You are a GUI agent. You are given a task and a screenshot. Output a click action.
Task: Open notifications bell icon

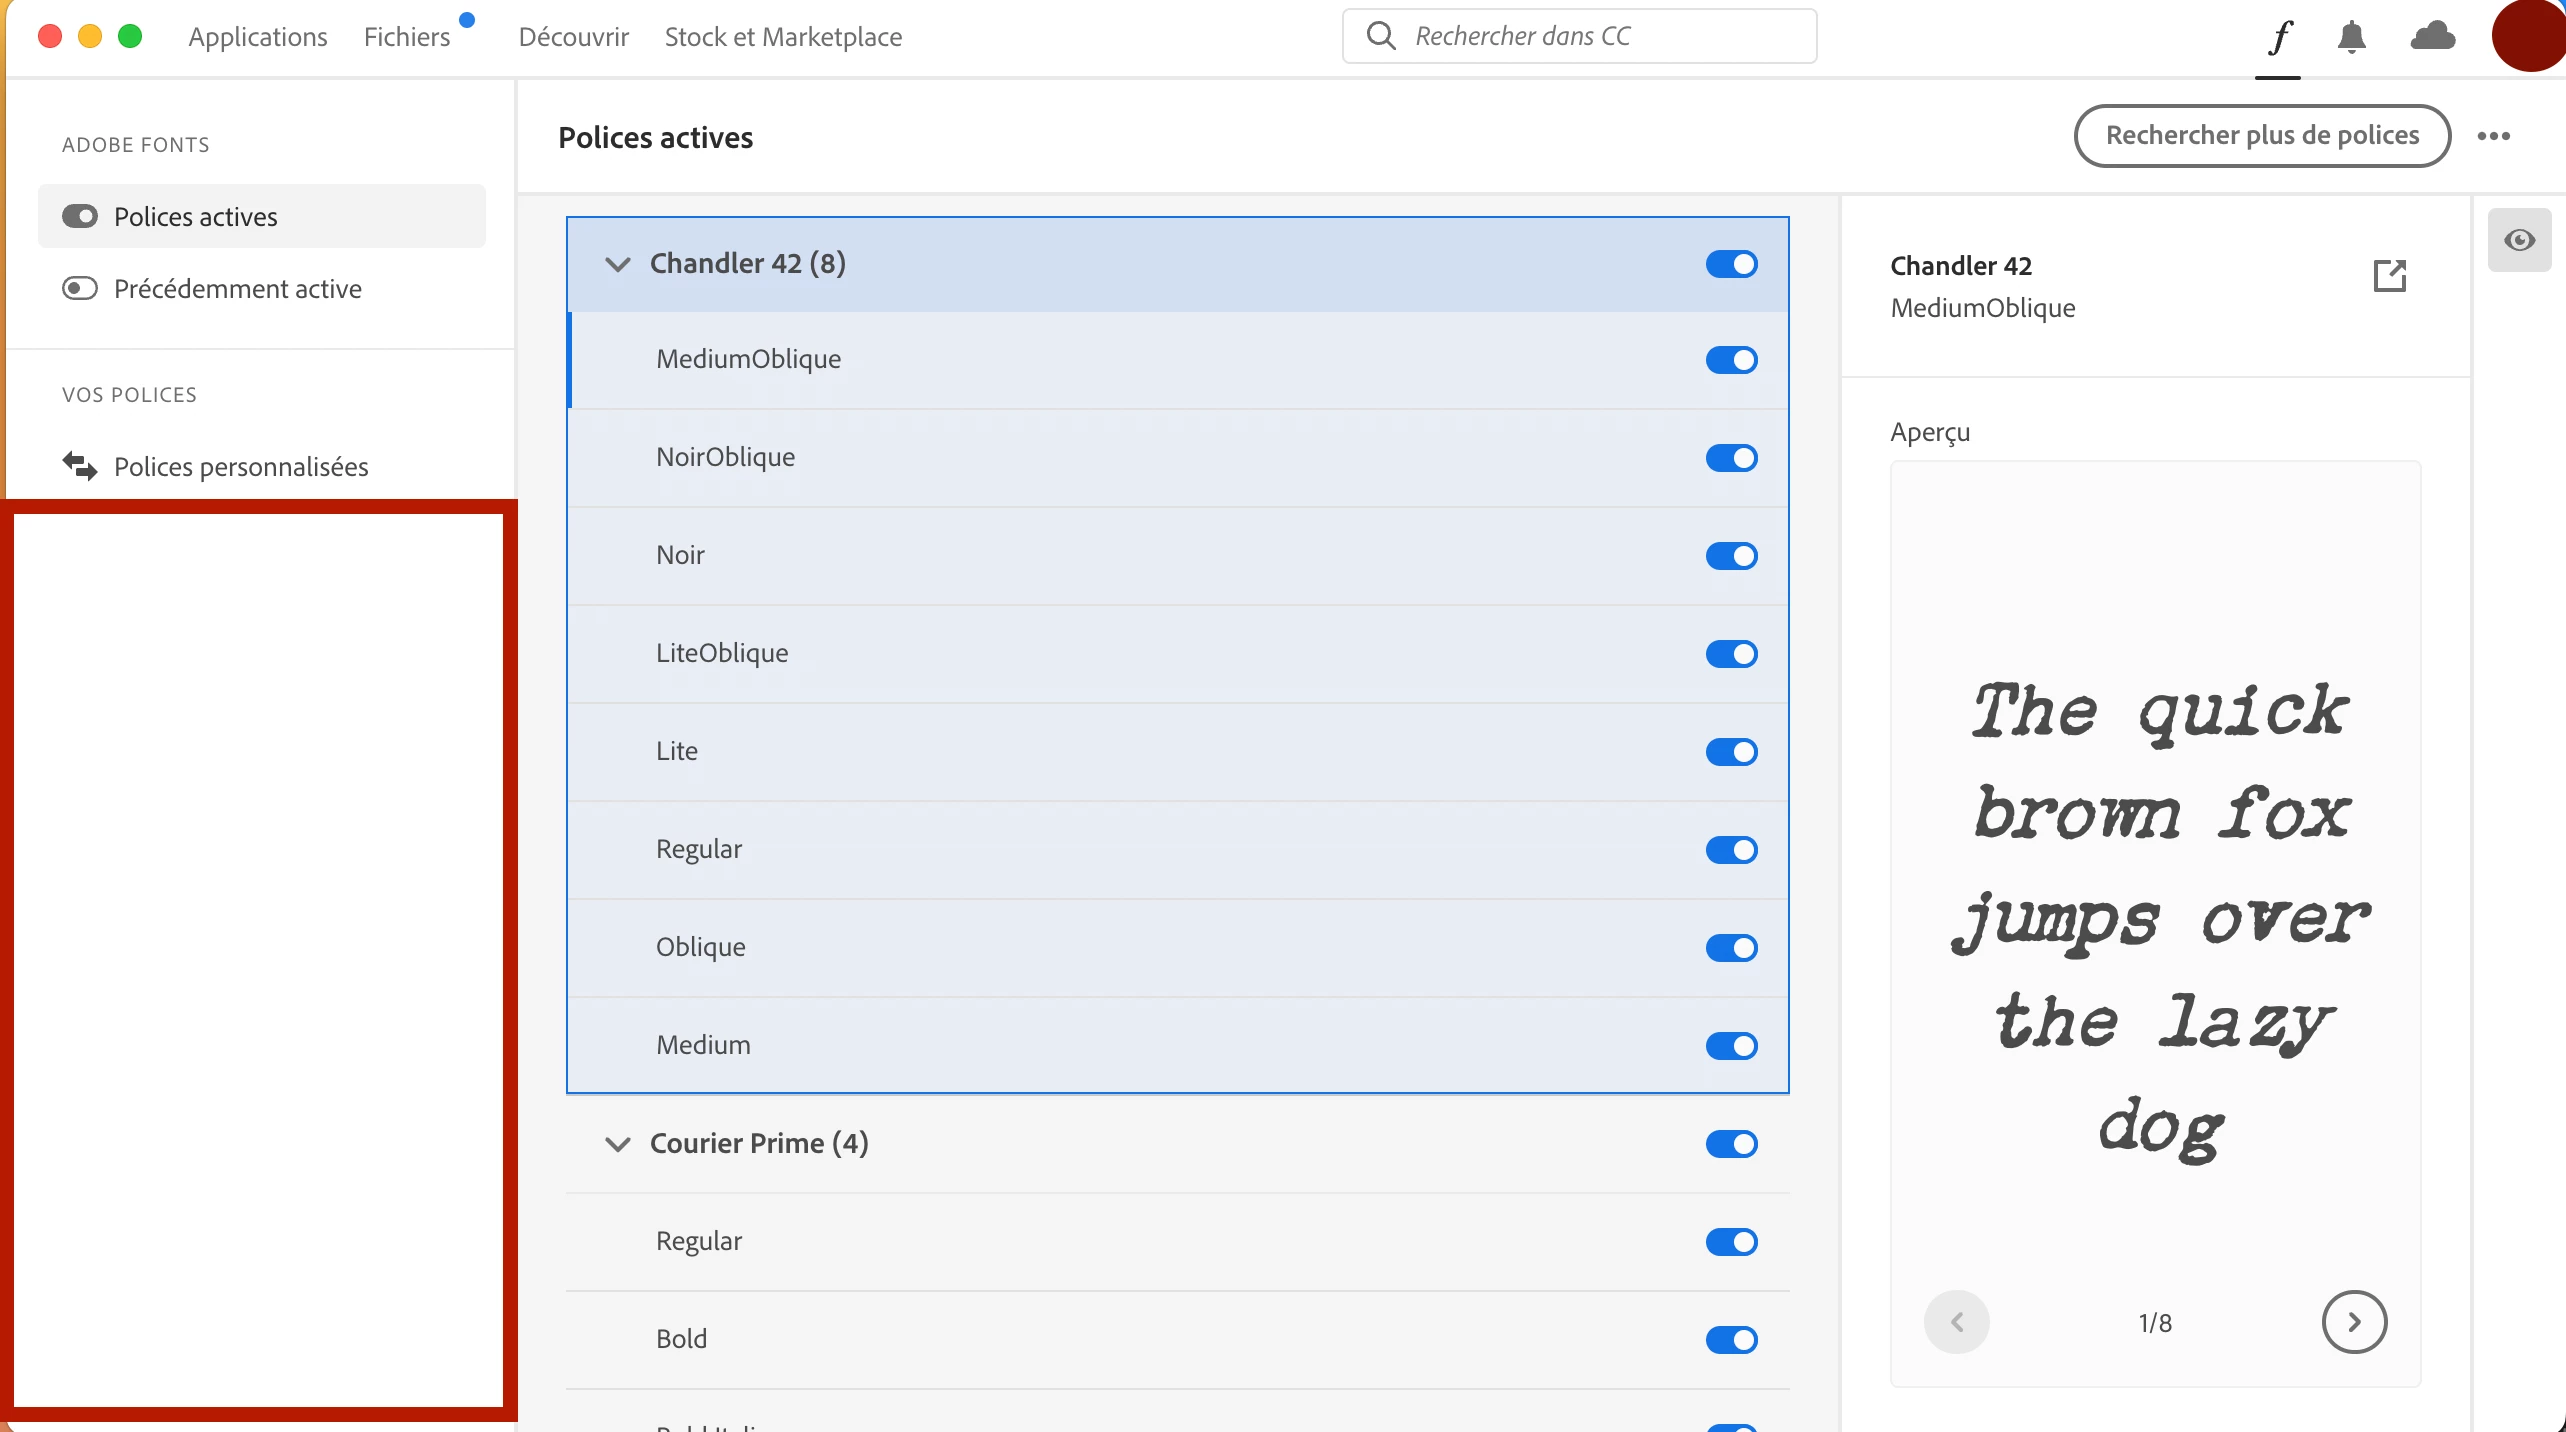(2351, 38)
